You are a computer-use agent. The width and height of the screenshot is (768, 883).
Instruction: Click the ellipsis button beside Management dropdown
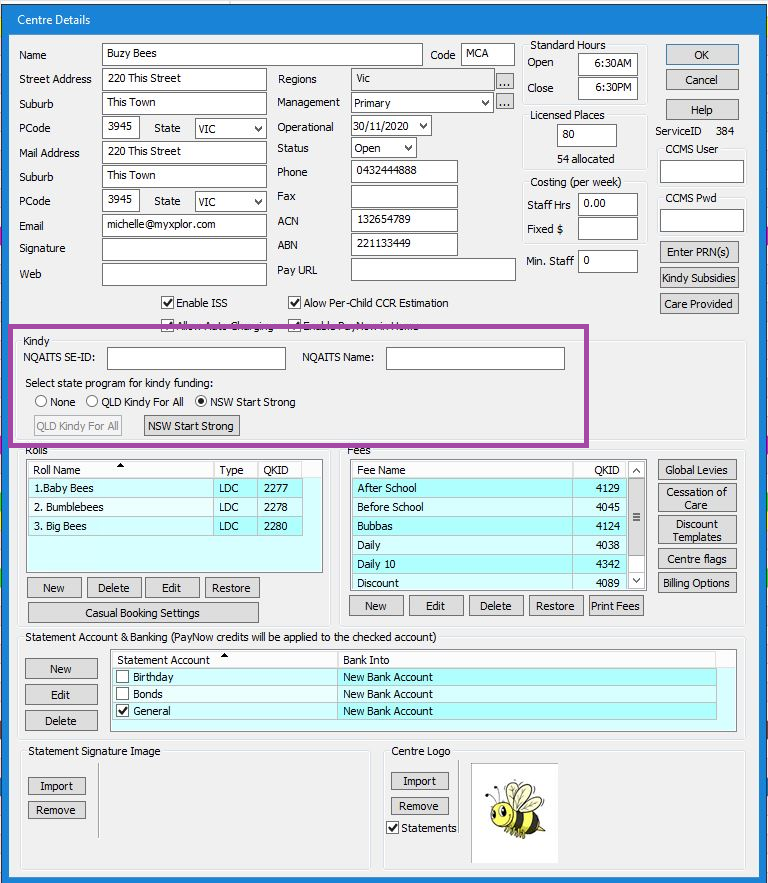tap(505, 102)
